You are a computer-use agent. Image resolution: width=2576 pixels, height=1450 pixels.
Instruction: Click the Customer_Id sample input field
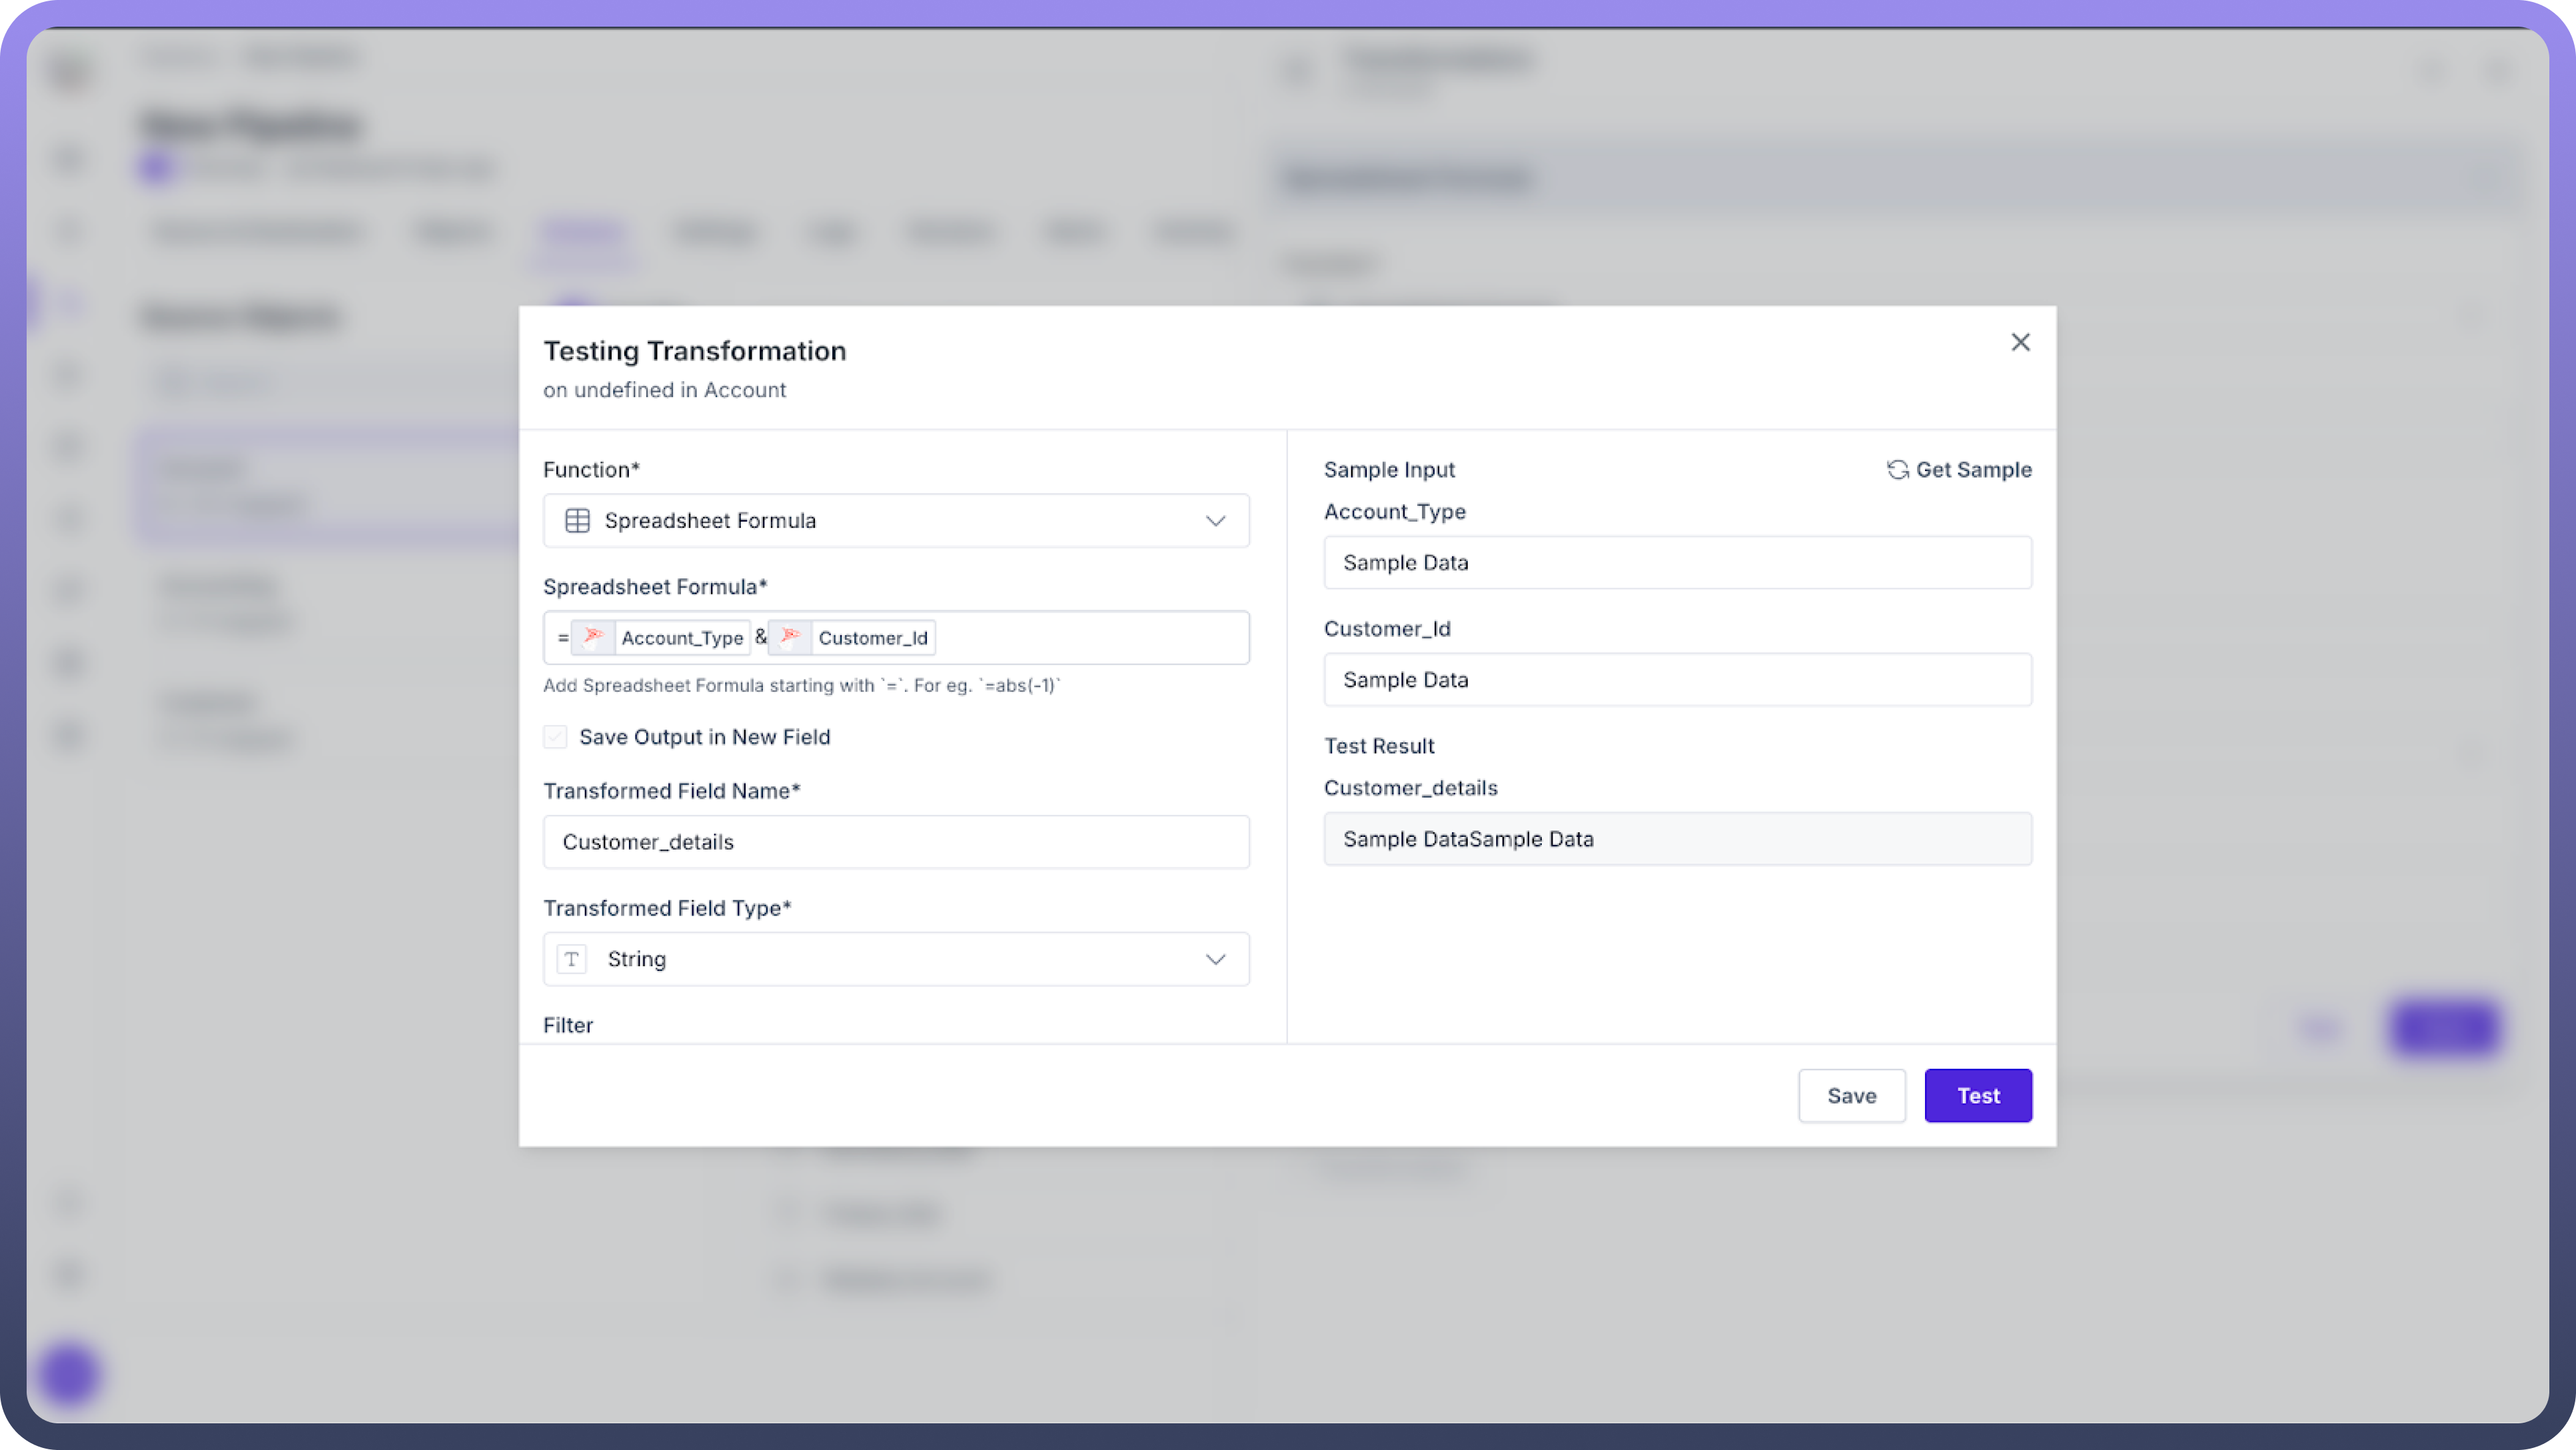1677,680
